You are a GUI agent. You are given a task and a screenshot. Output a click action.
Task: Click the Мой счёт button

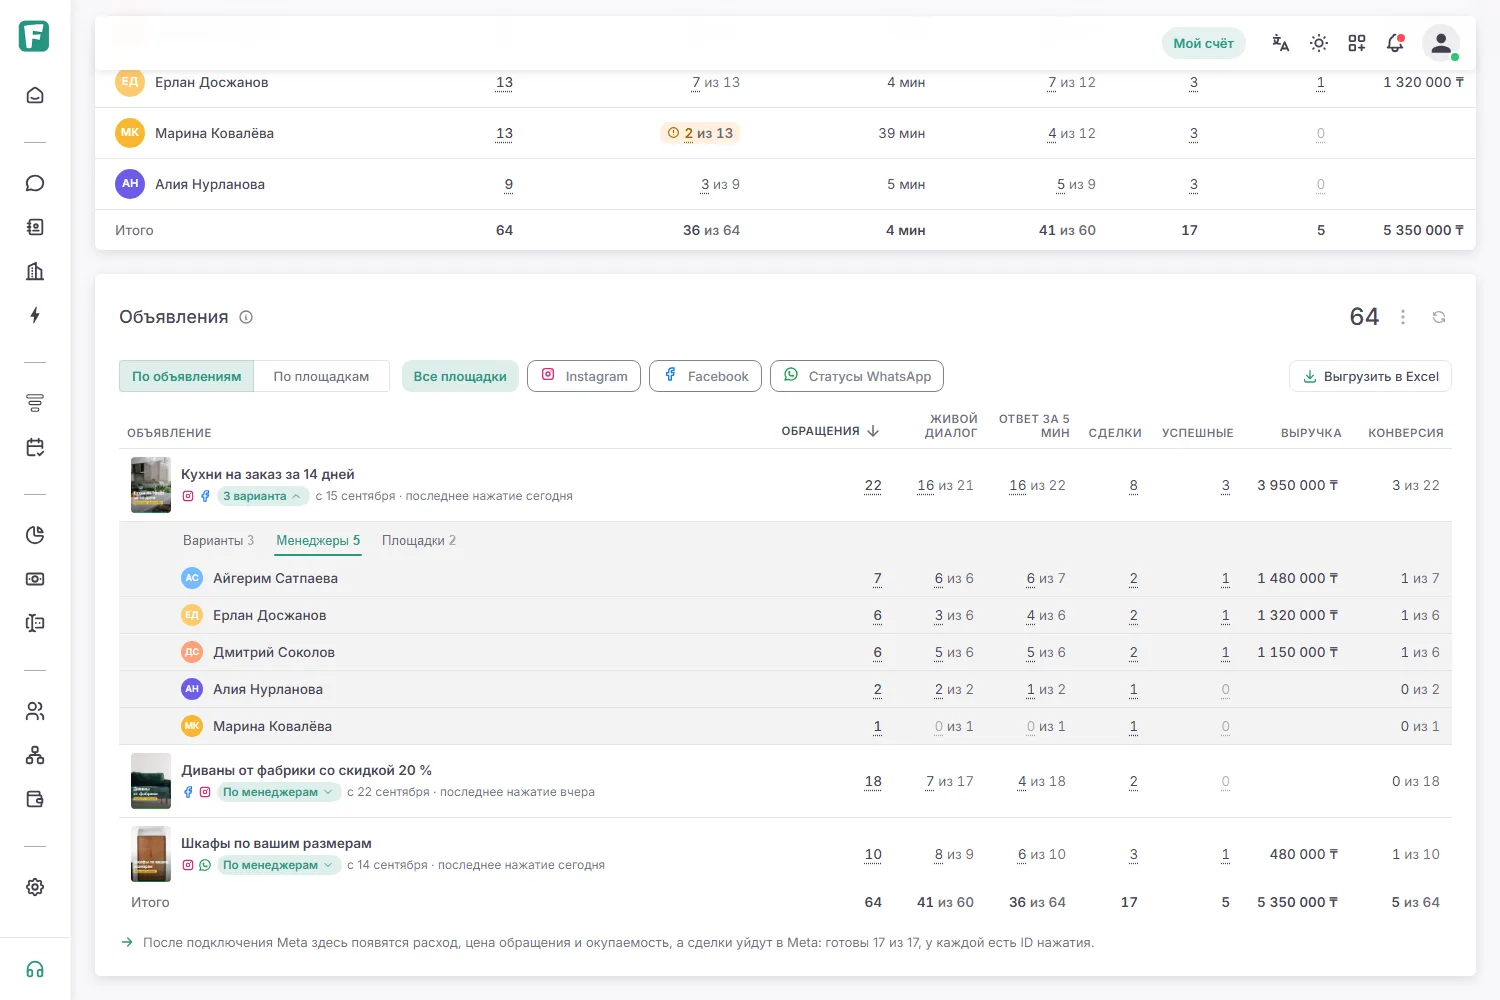click(x=1203, y=43)
